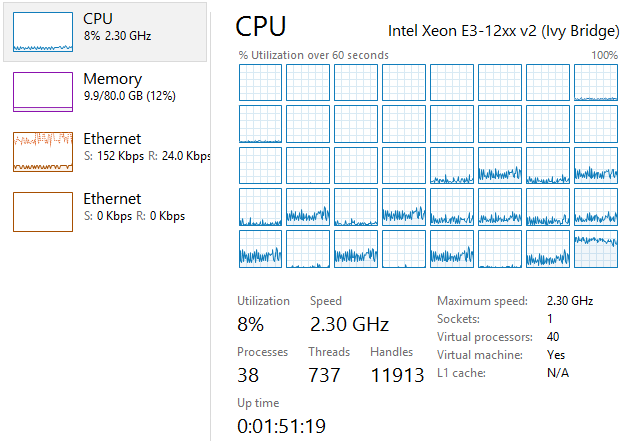
Task: Click the last processor graph in third row
Action: (x=596, y=165)
